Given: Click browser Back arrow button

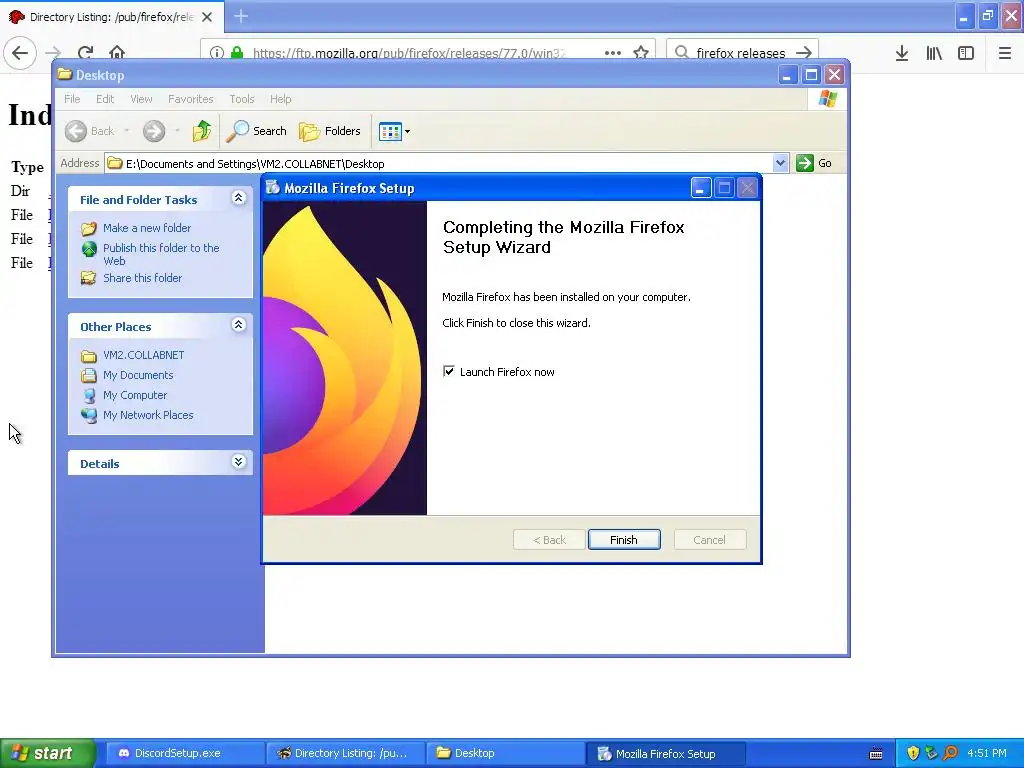Looking at the screenshot, I should [x=20, y=52].
